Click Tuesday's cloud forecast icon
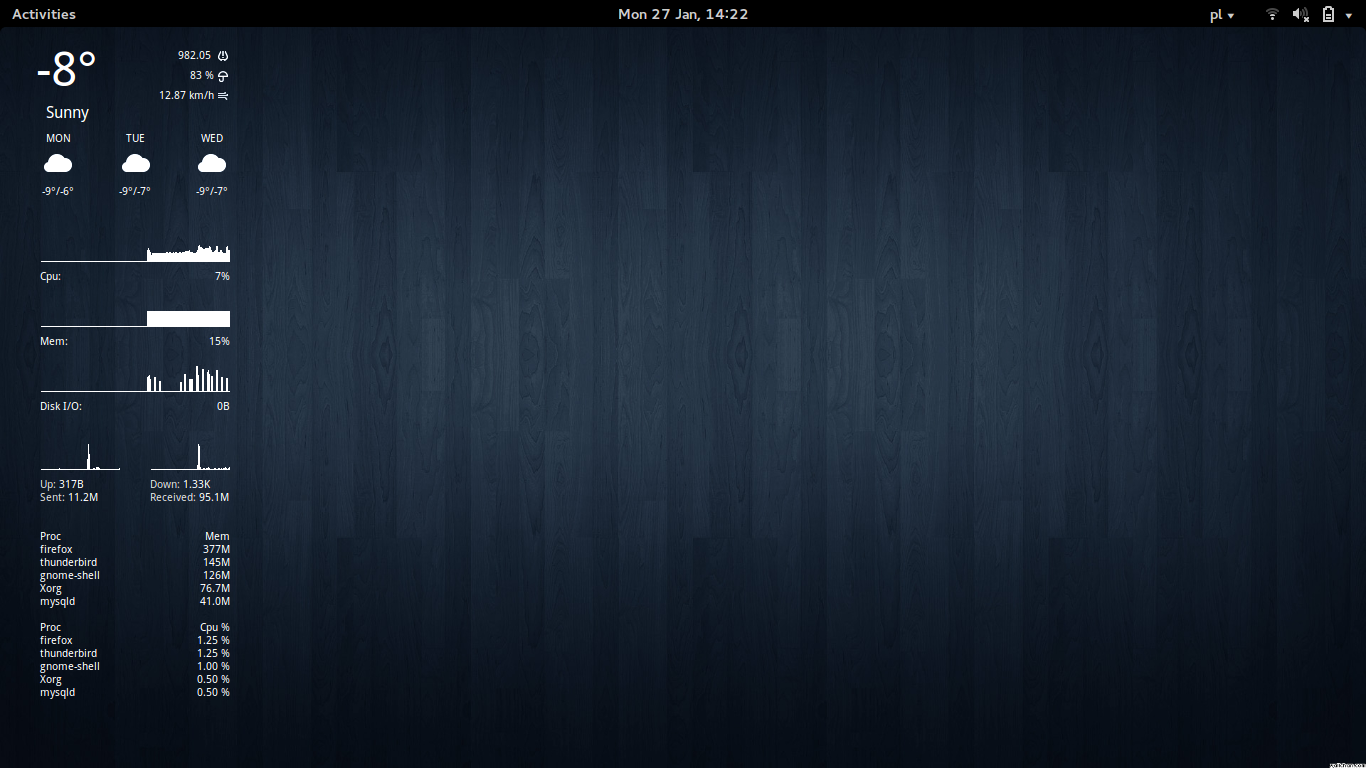Viewport: 1366px width, 768px height. coord(135,162)
